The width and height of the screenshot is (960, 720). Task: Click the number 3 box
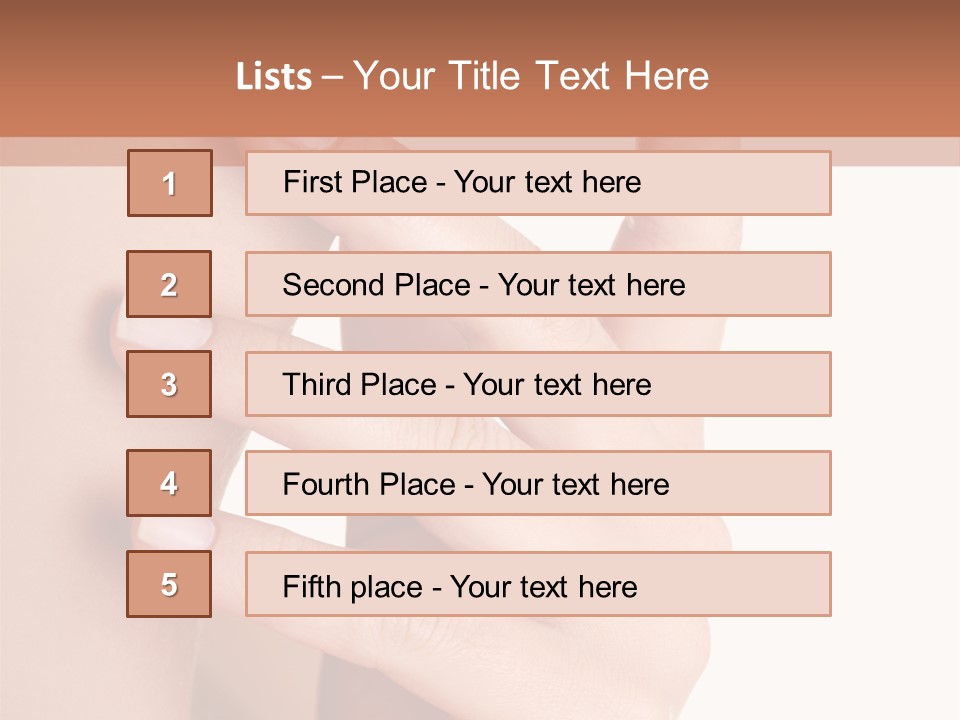point(169,384)
